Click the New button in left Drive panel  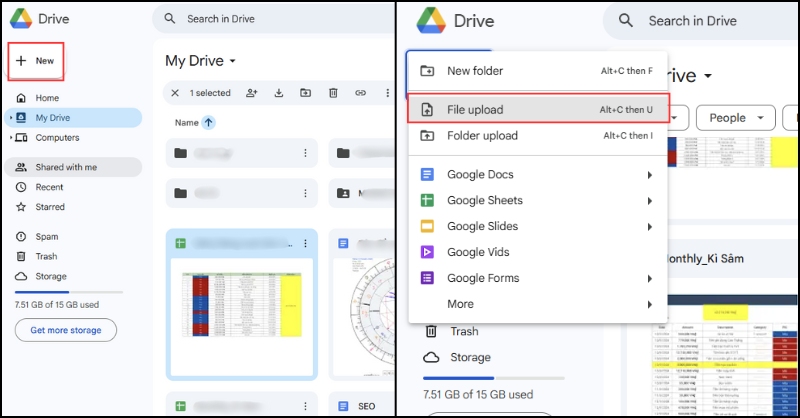pyautogui.click(x=35, y=61)
